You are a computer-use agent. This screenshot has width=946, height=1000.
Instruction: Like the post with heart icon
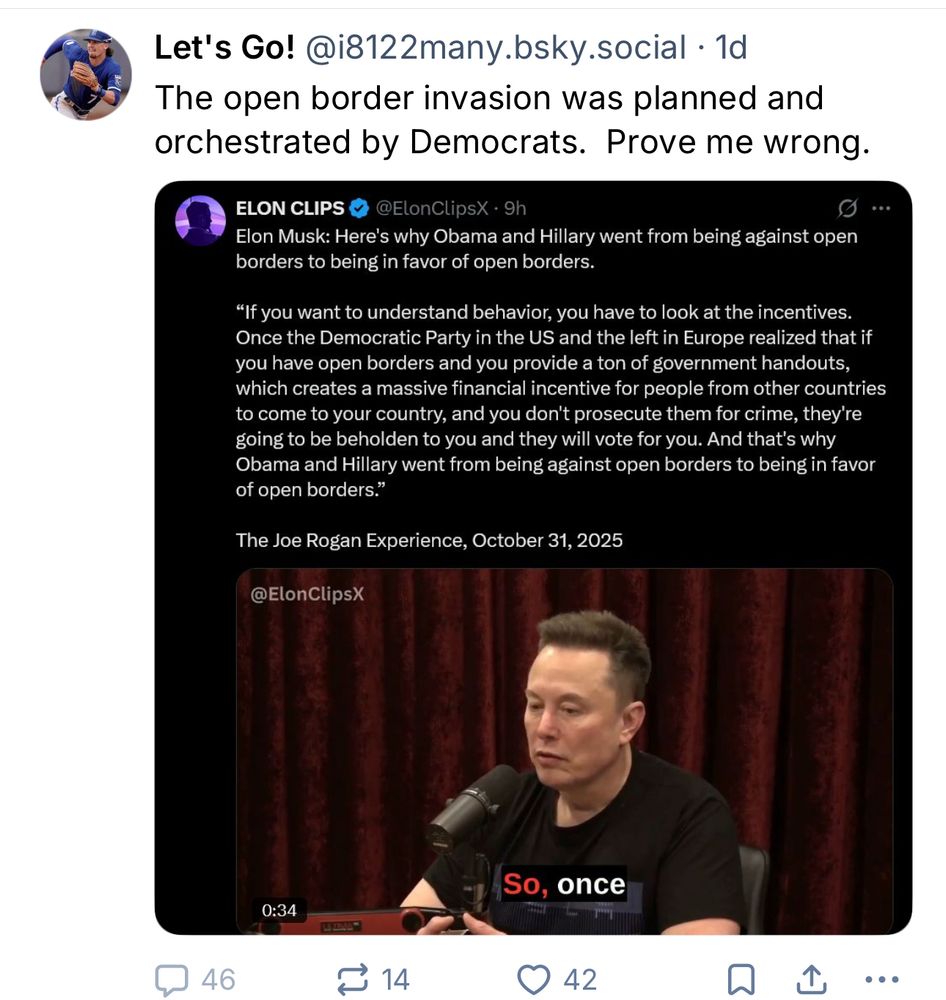[533, 978]
